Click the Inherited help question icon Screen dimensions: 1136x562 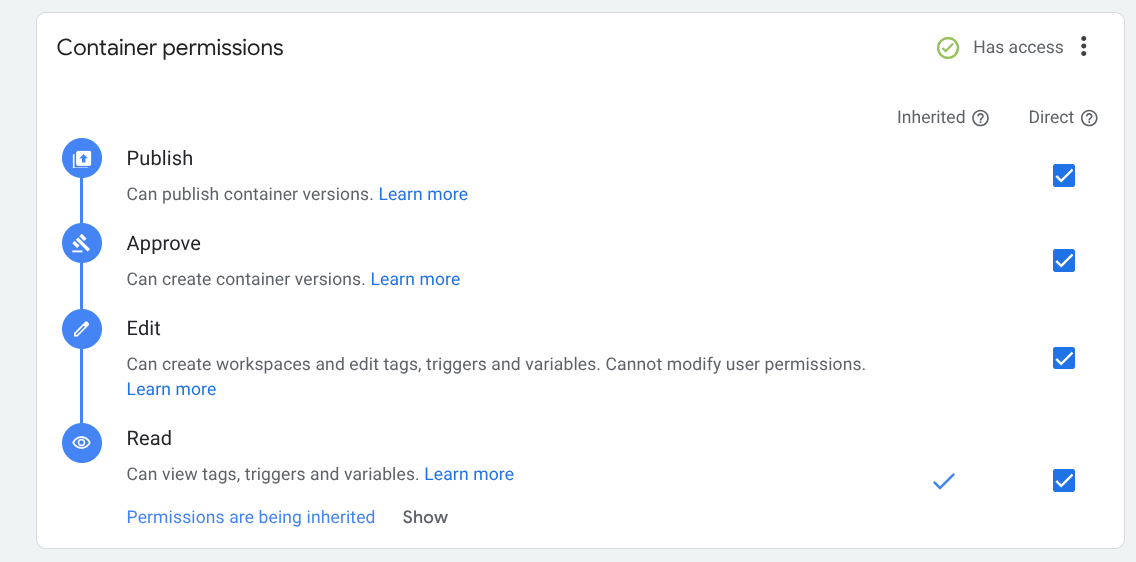coord(980,118)
